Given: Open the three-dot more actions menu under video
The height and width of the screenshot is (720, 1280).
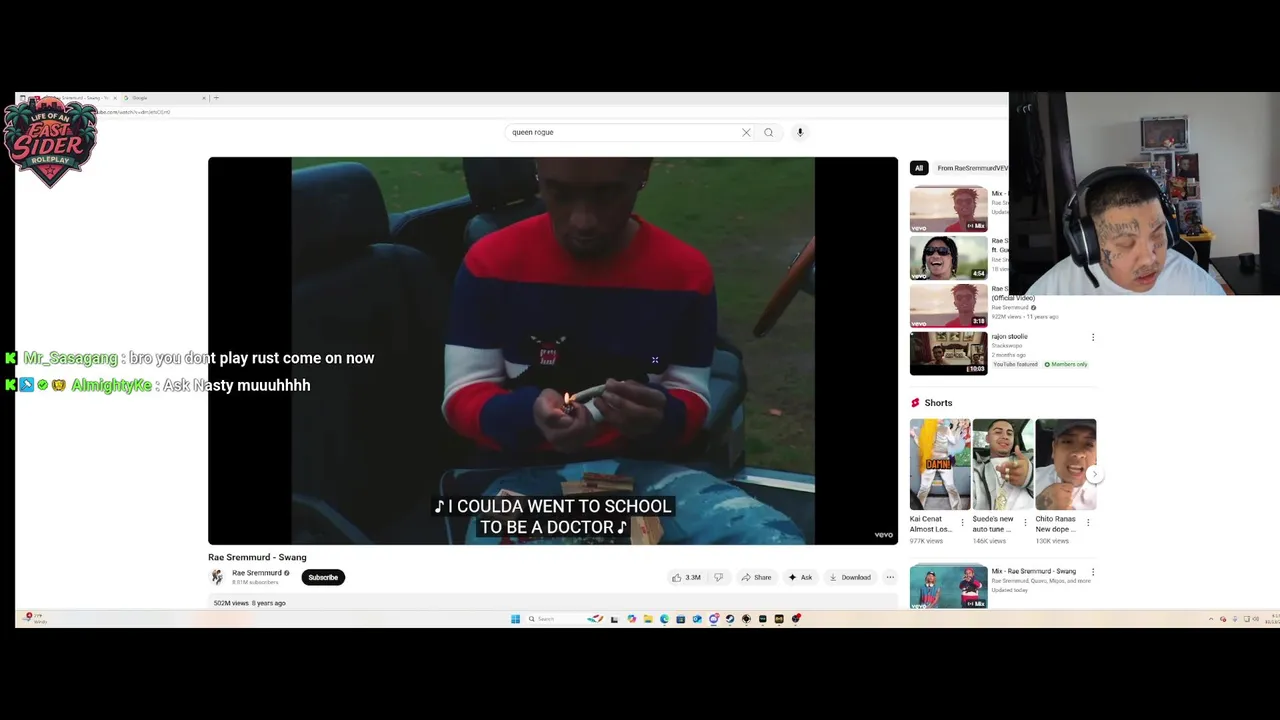Looking at the screenshot, I should [890, 577].
